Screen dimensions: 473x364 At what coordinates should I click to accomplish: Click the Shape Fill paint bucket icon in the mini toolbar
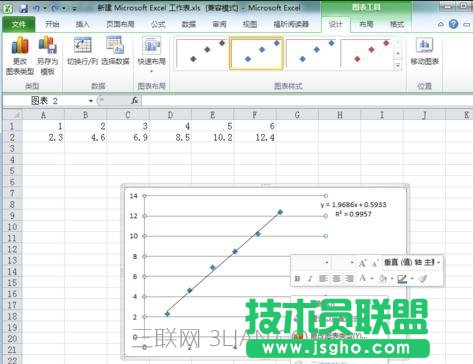click(383, 278)
